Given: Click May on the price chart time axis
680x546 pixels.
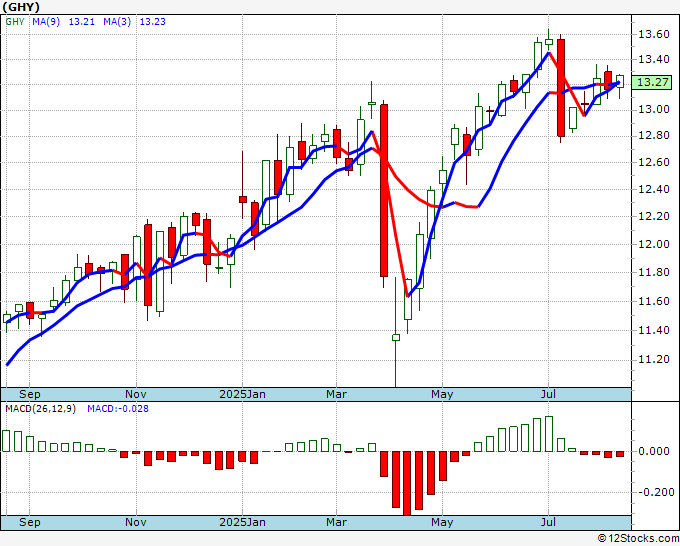Looking at the screenshot, I should [x=442, y=394].
